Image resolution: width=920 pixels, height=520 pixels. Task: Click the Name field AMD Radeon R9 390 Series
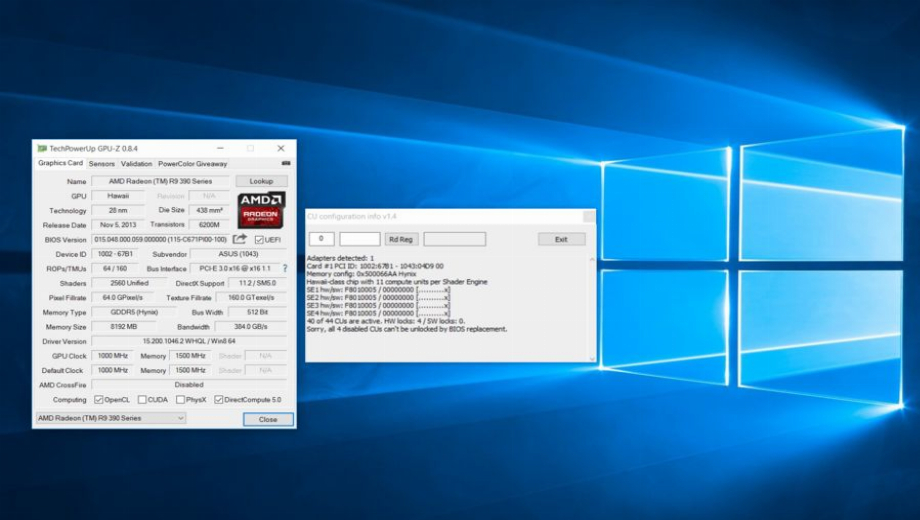pyautogui.click(x=160, y=181)
